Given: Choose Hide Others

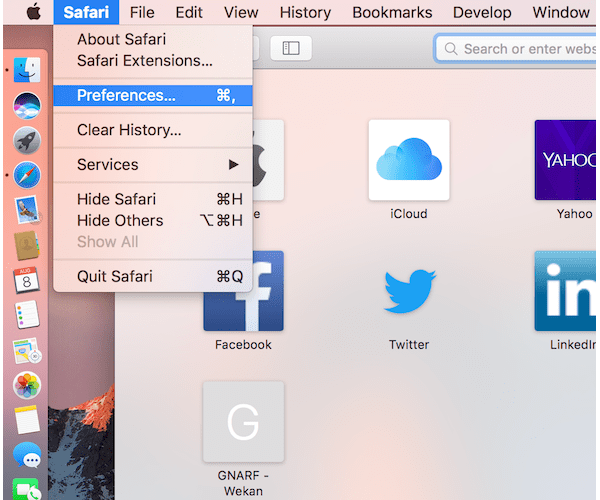Looking at the screenshot, I should coord(153,221).
